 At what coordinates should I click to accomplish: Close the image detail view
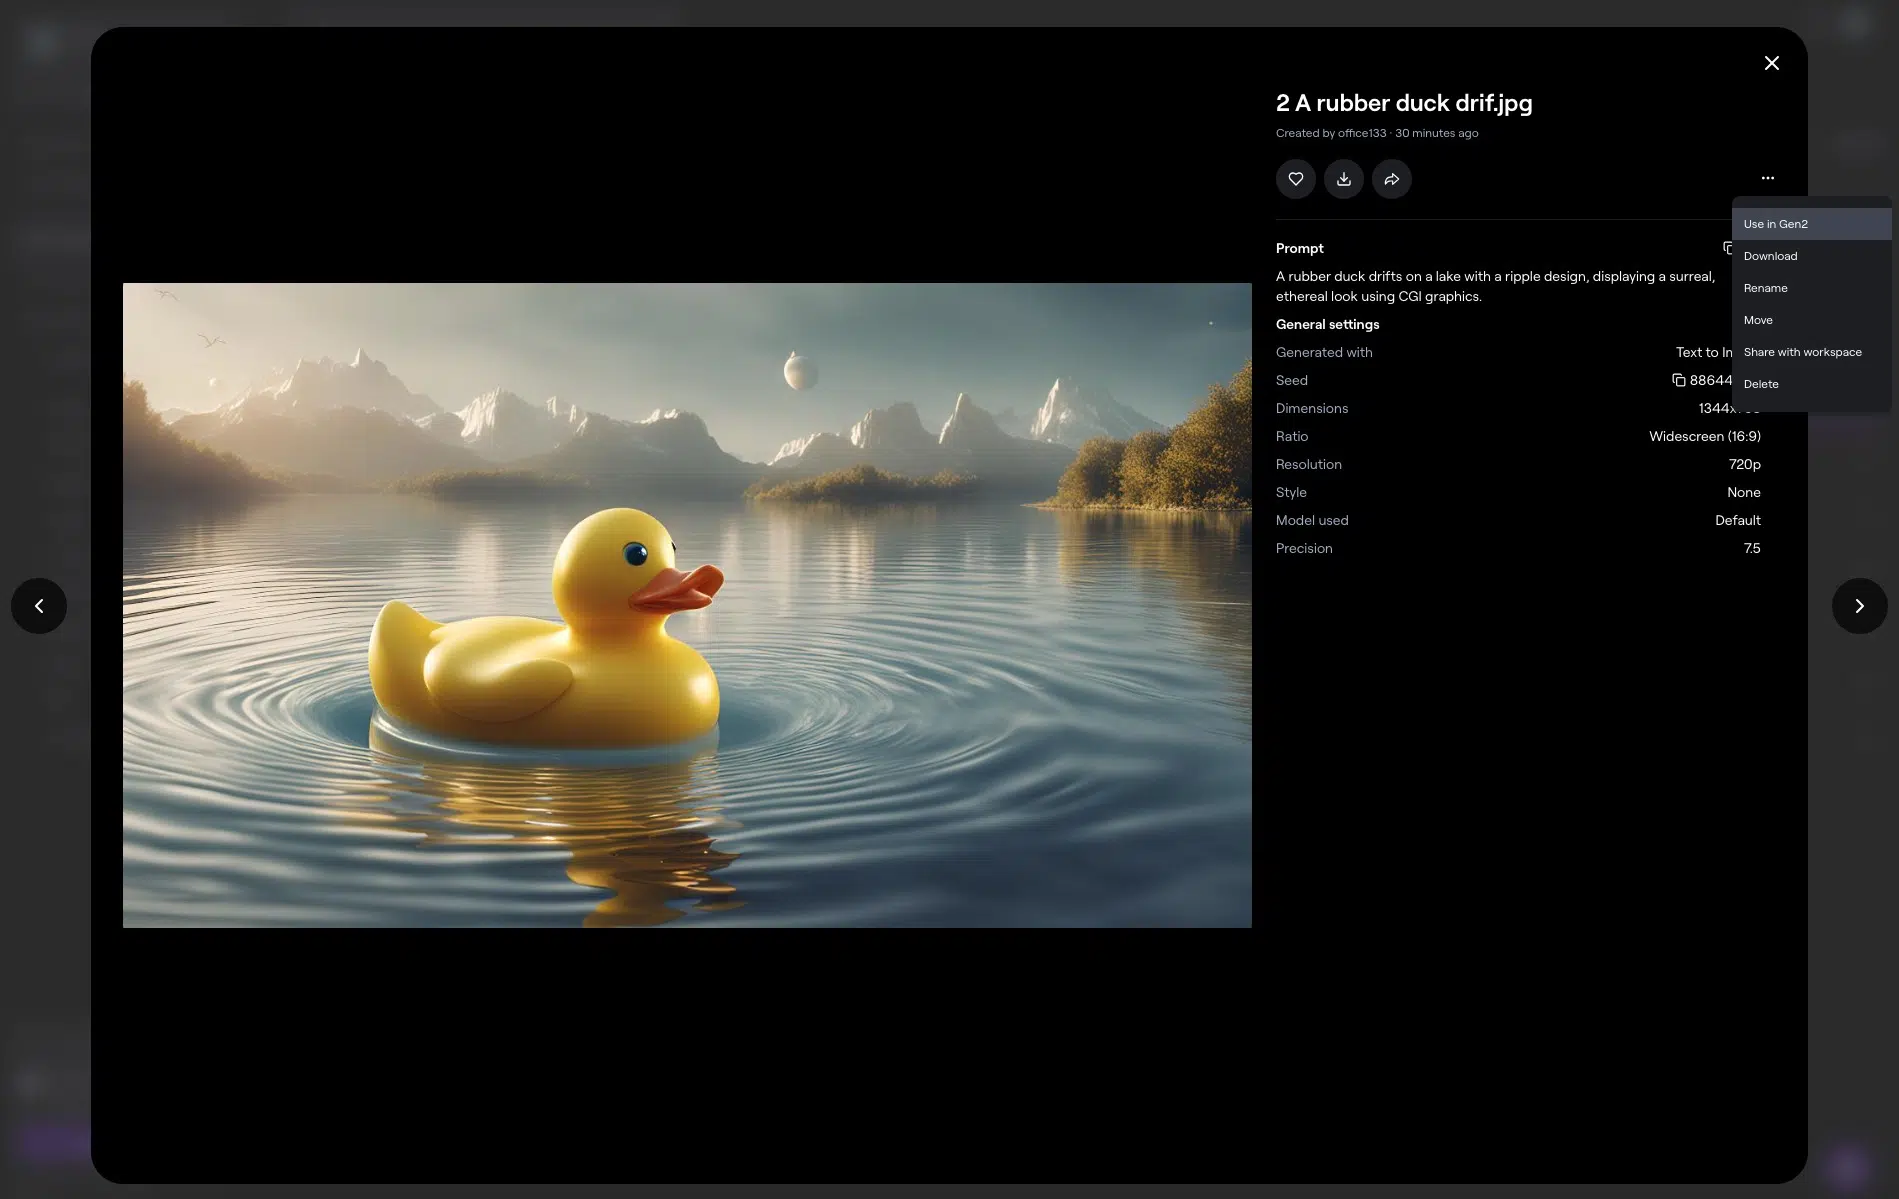(x=1771, y=62)
